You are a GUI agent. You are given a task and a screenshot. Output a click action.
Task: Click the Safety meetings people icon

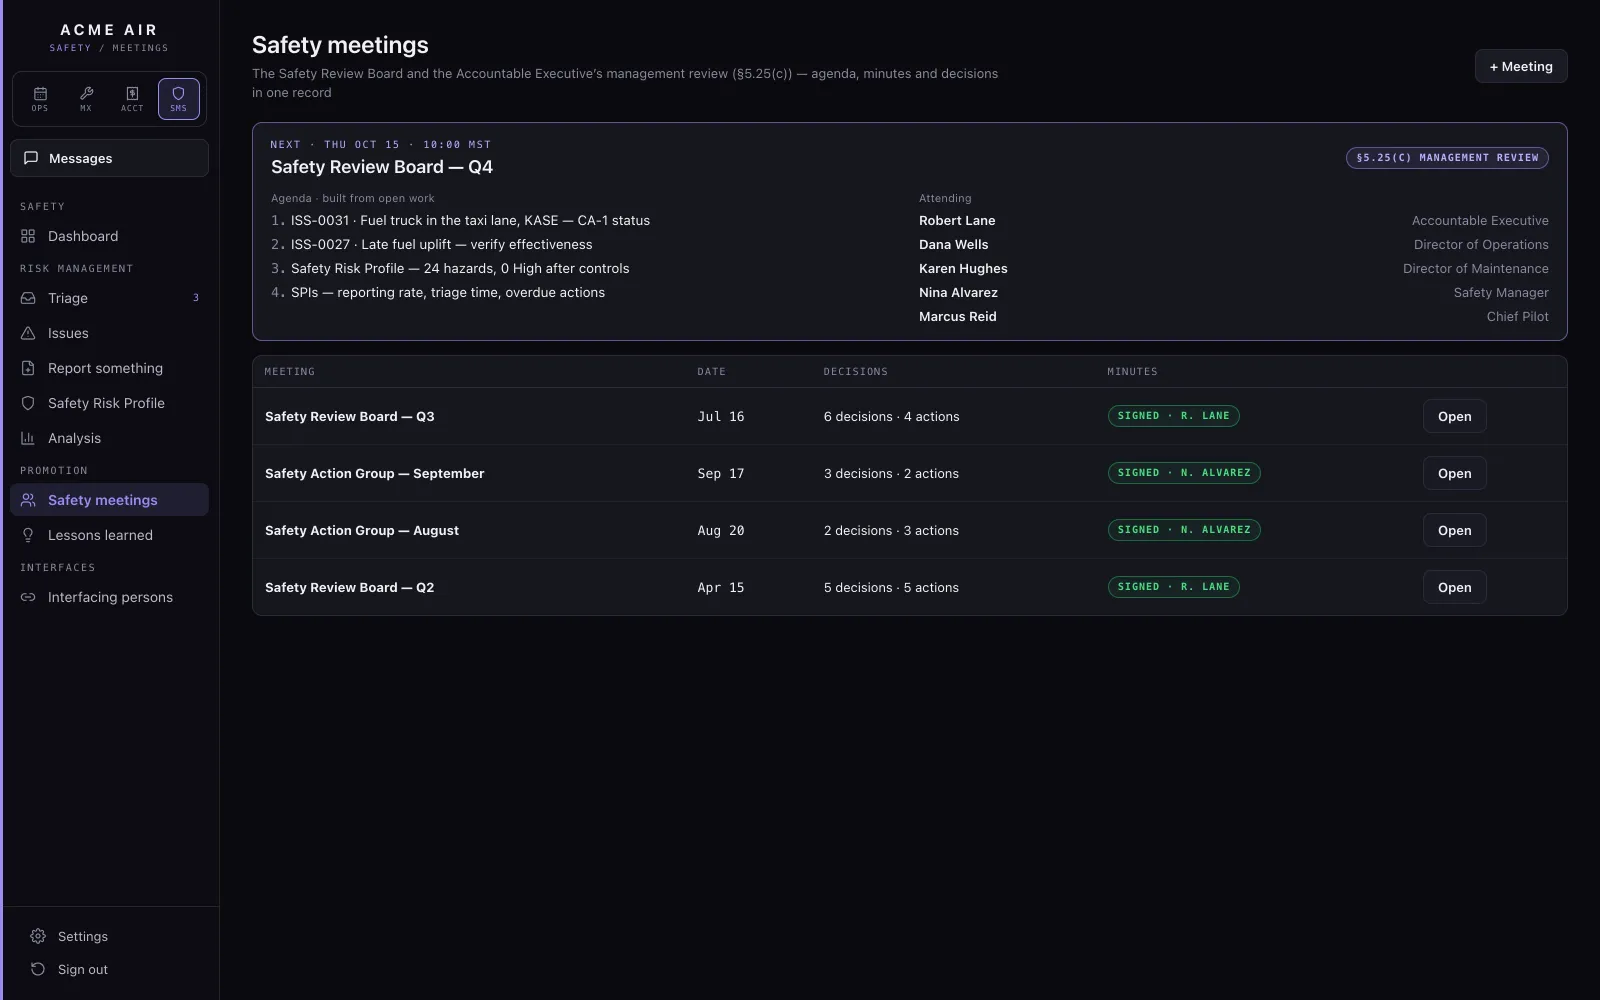pos(28,500)
